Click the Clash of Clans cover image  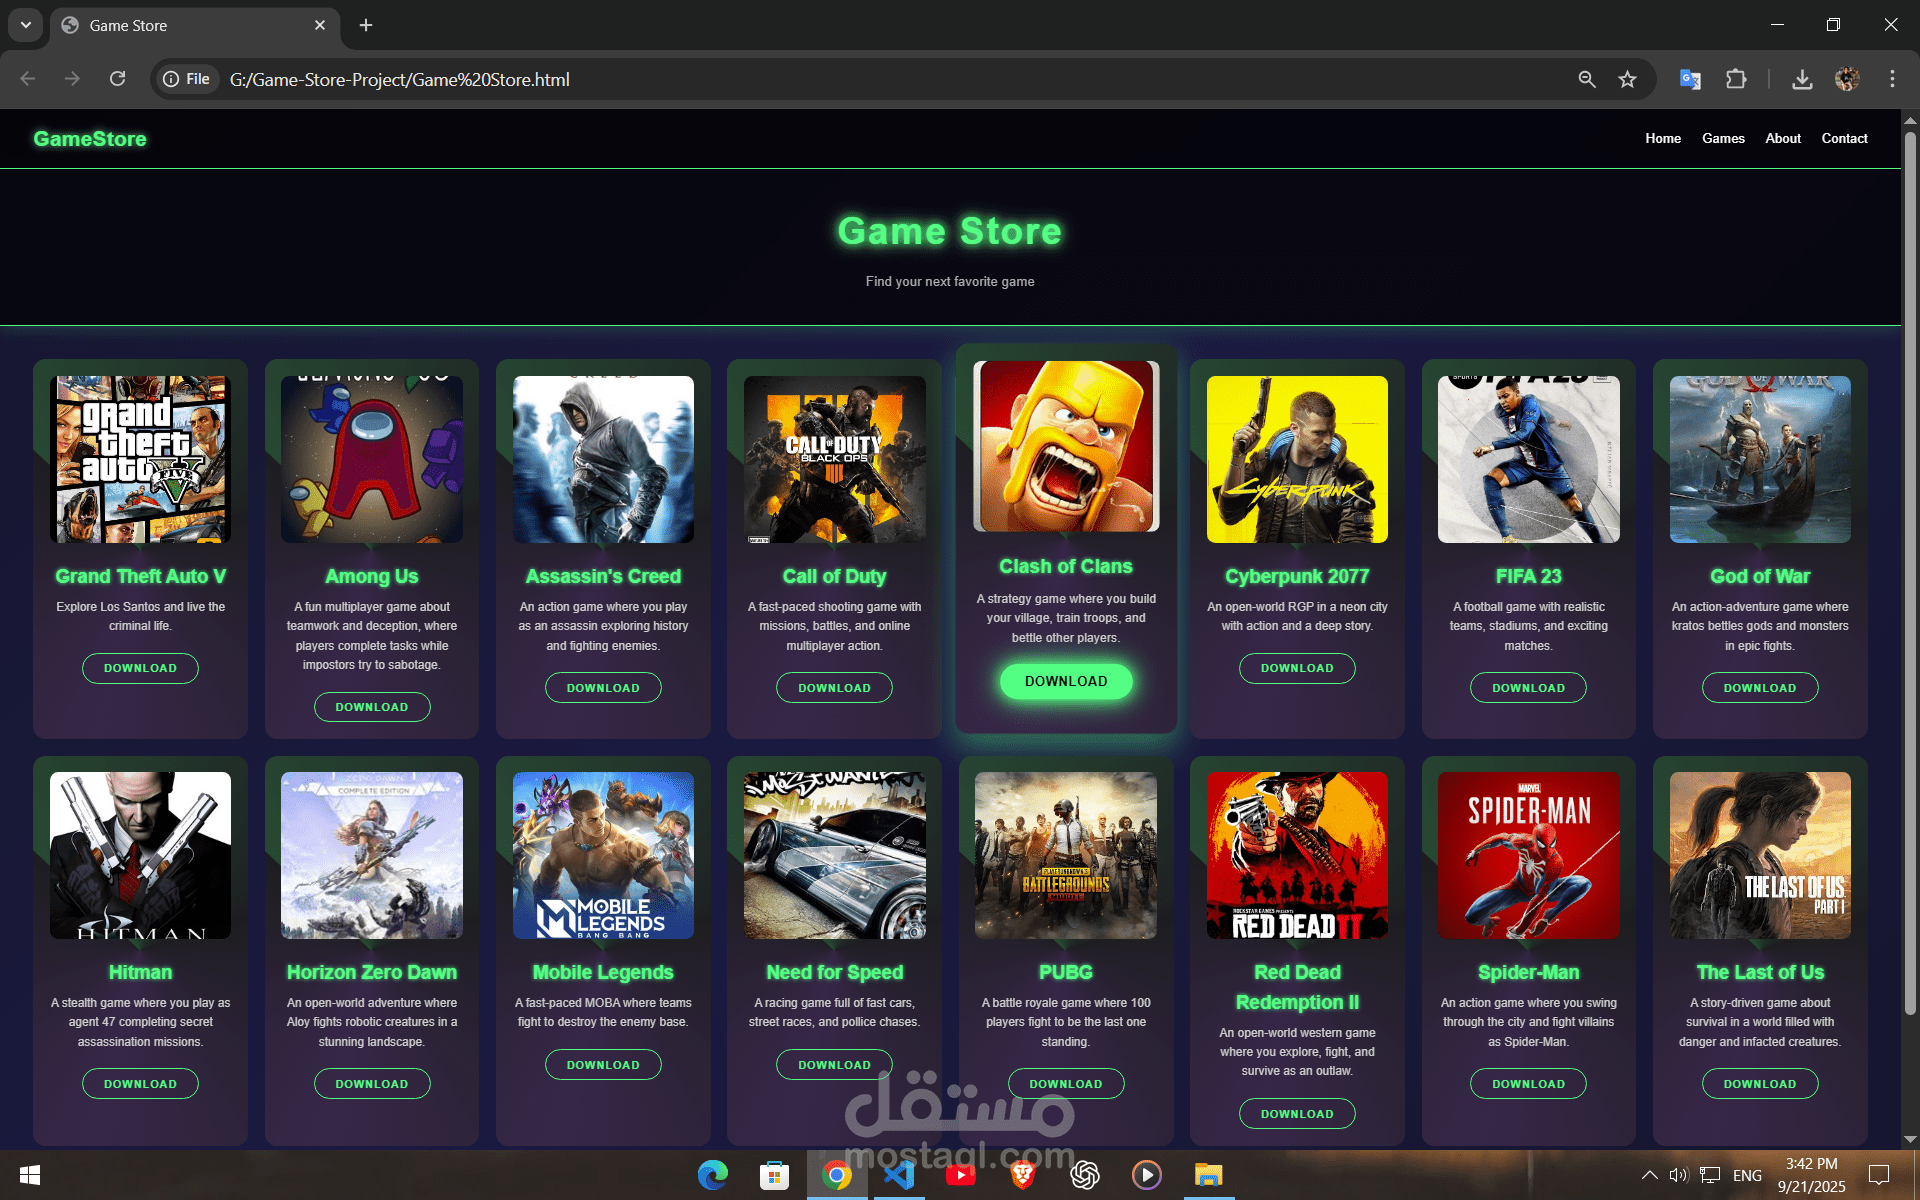click(1066, 446)
